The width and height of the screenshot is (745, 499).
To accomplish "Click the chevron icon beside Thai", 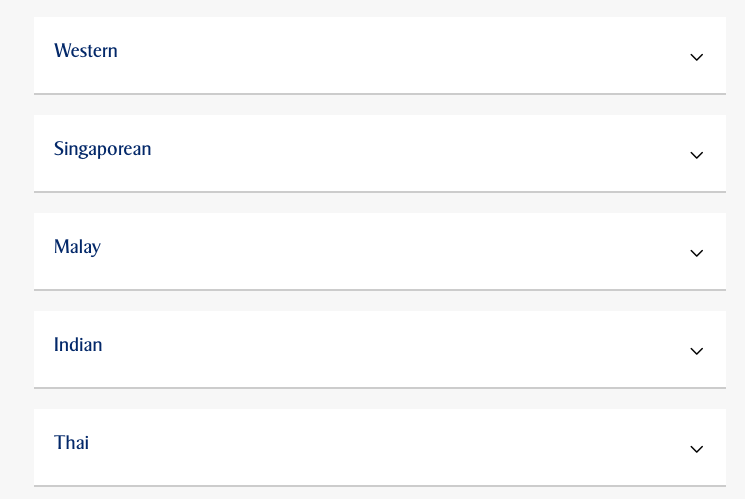I will [x=697, y=449].
